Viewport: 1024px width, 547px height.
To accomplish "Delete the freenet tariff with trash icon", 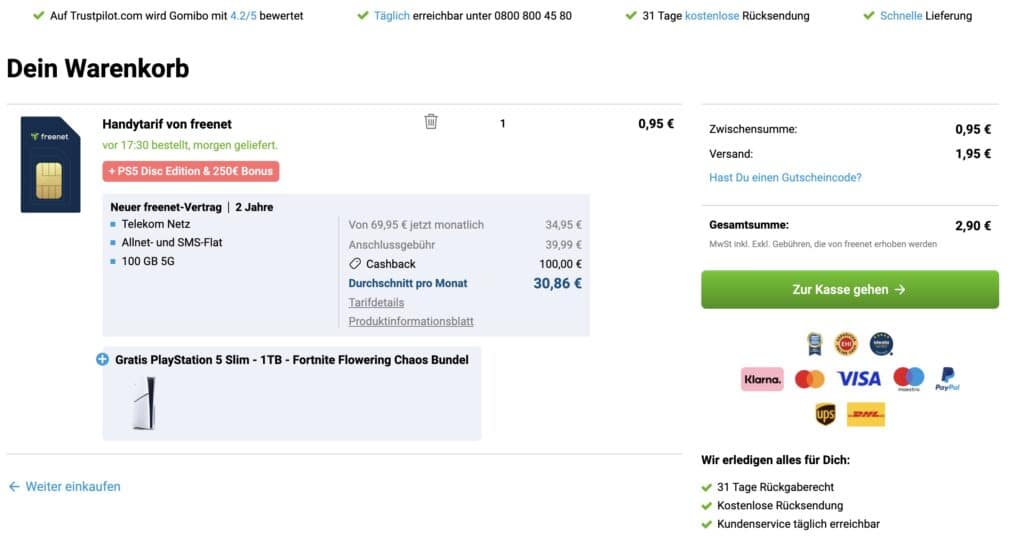I will click(431, 122).
